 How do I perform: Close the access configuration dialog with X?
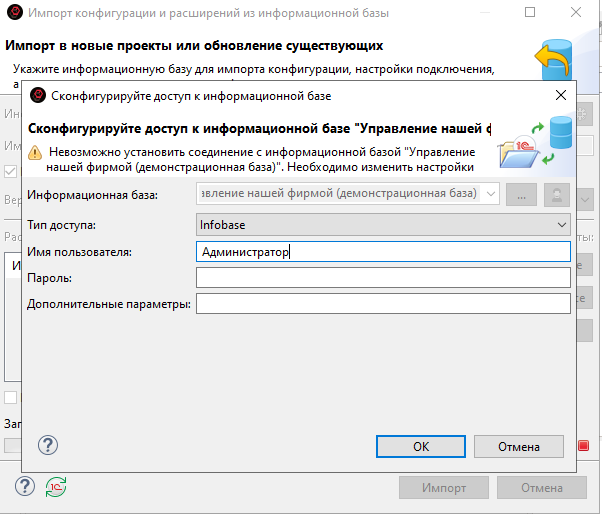coord(557,96)
